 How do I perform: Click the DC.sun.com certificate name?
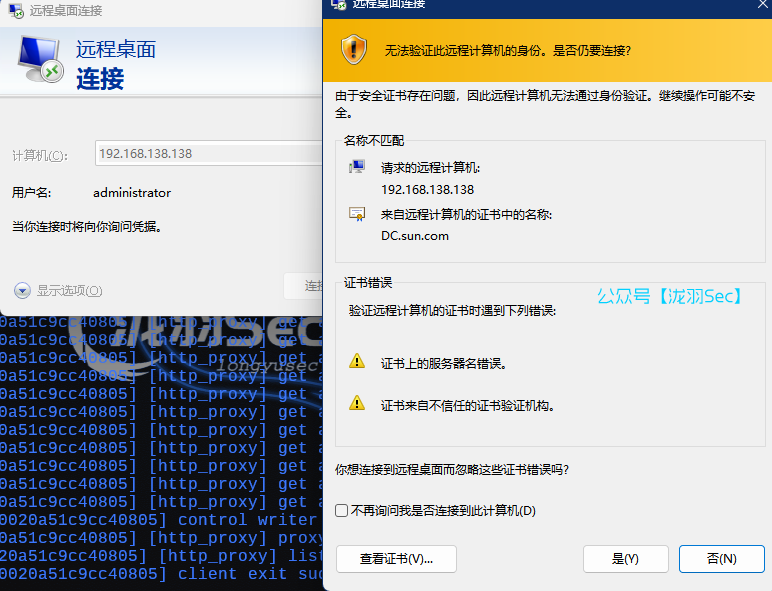[x=415, y=236]
